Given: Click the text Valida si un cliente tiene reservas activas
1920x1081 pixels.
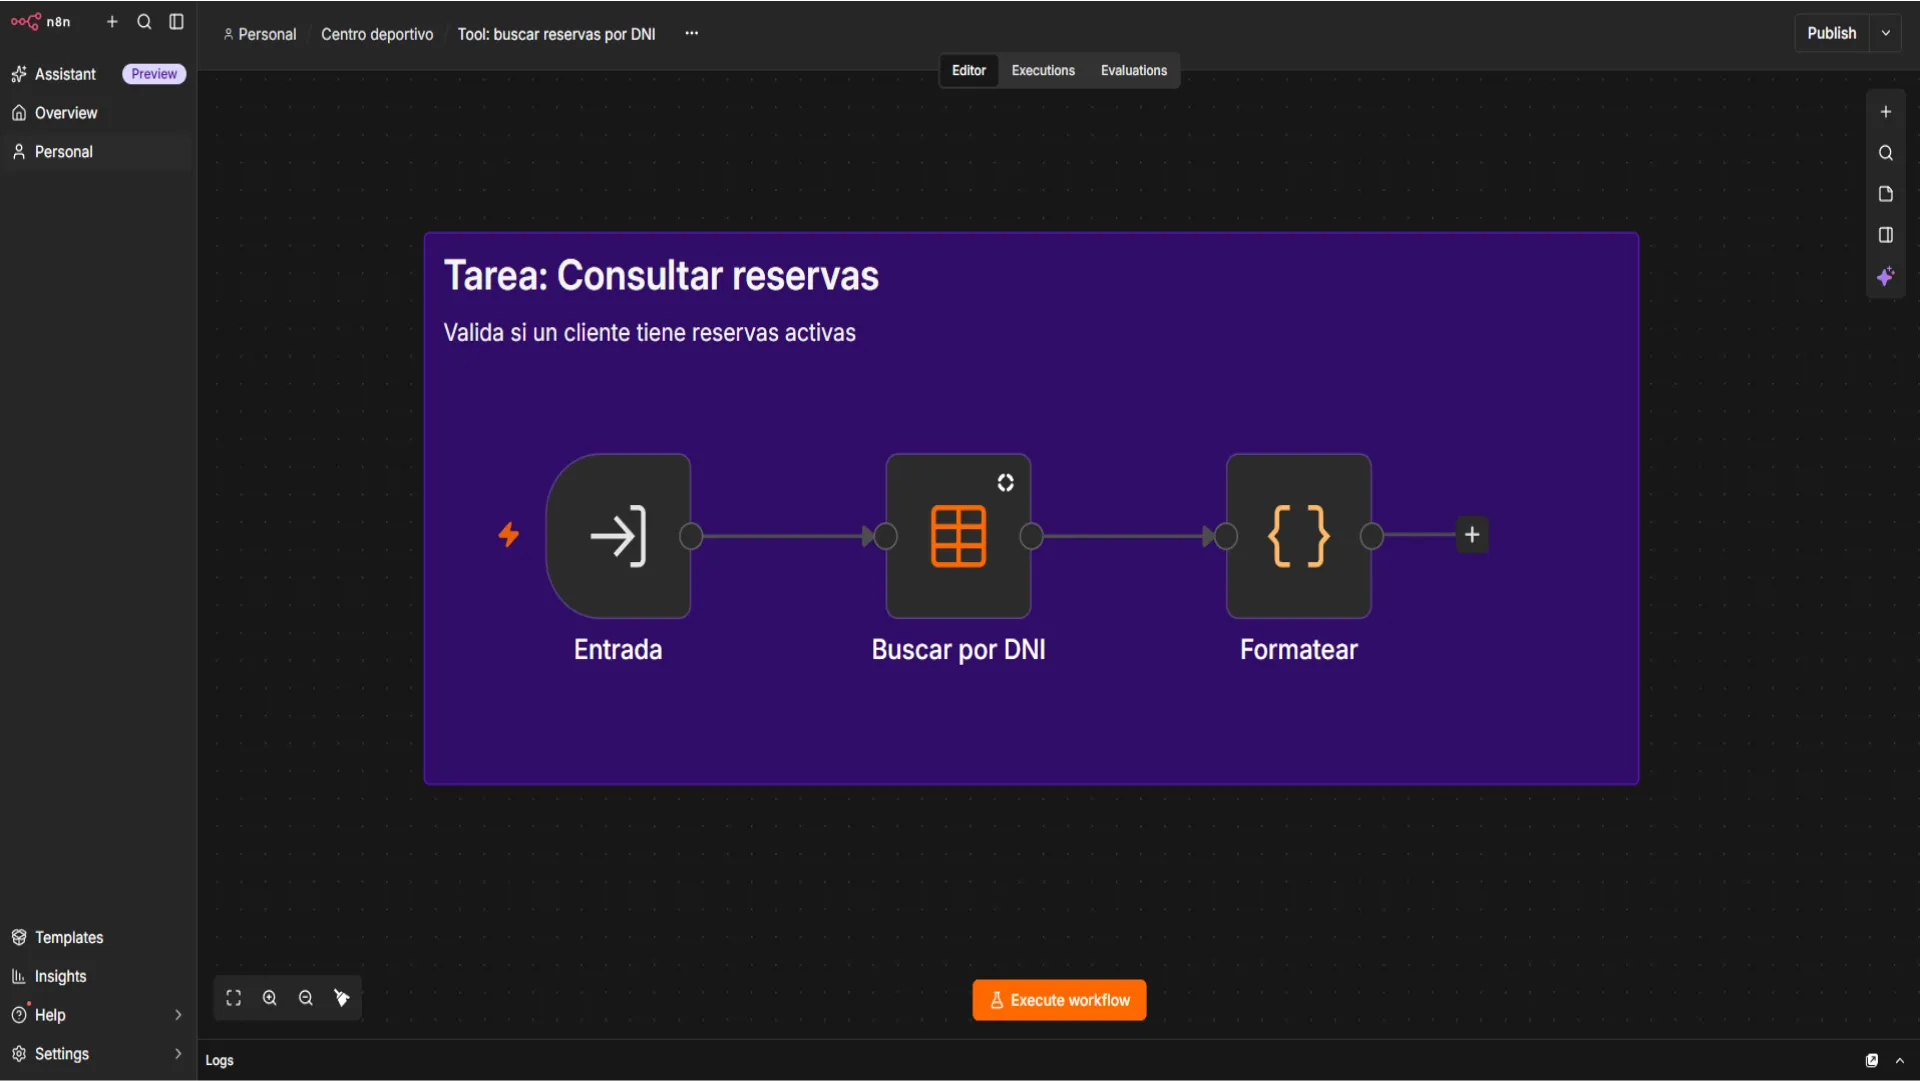Looking at the screenshot, I should 649,332.
